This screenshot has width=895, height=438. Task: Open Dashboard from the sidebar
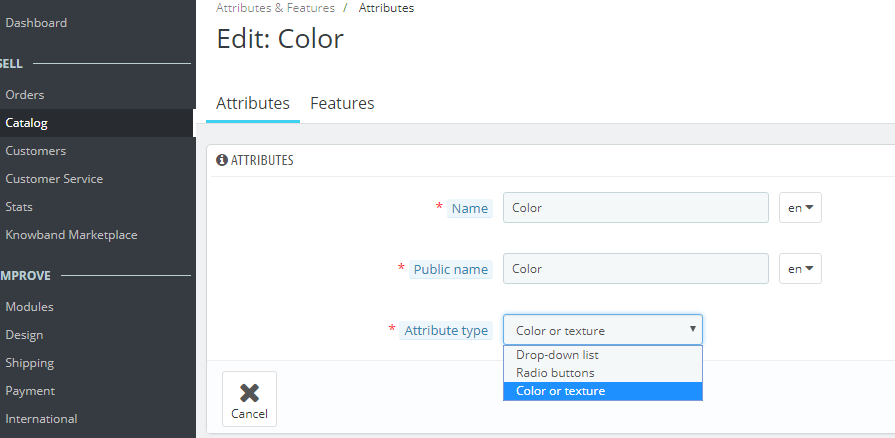coord(36,23)
